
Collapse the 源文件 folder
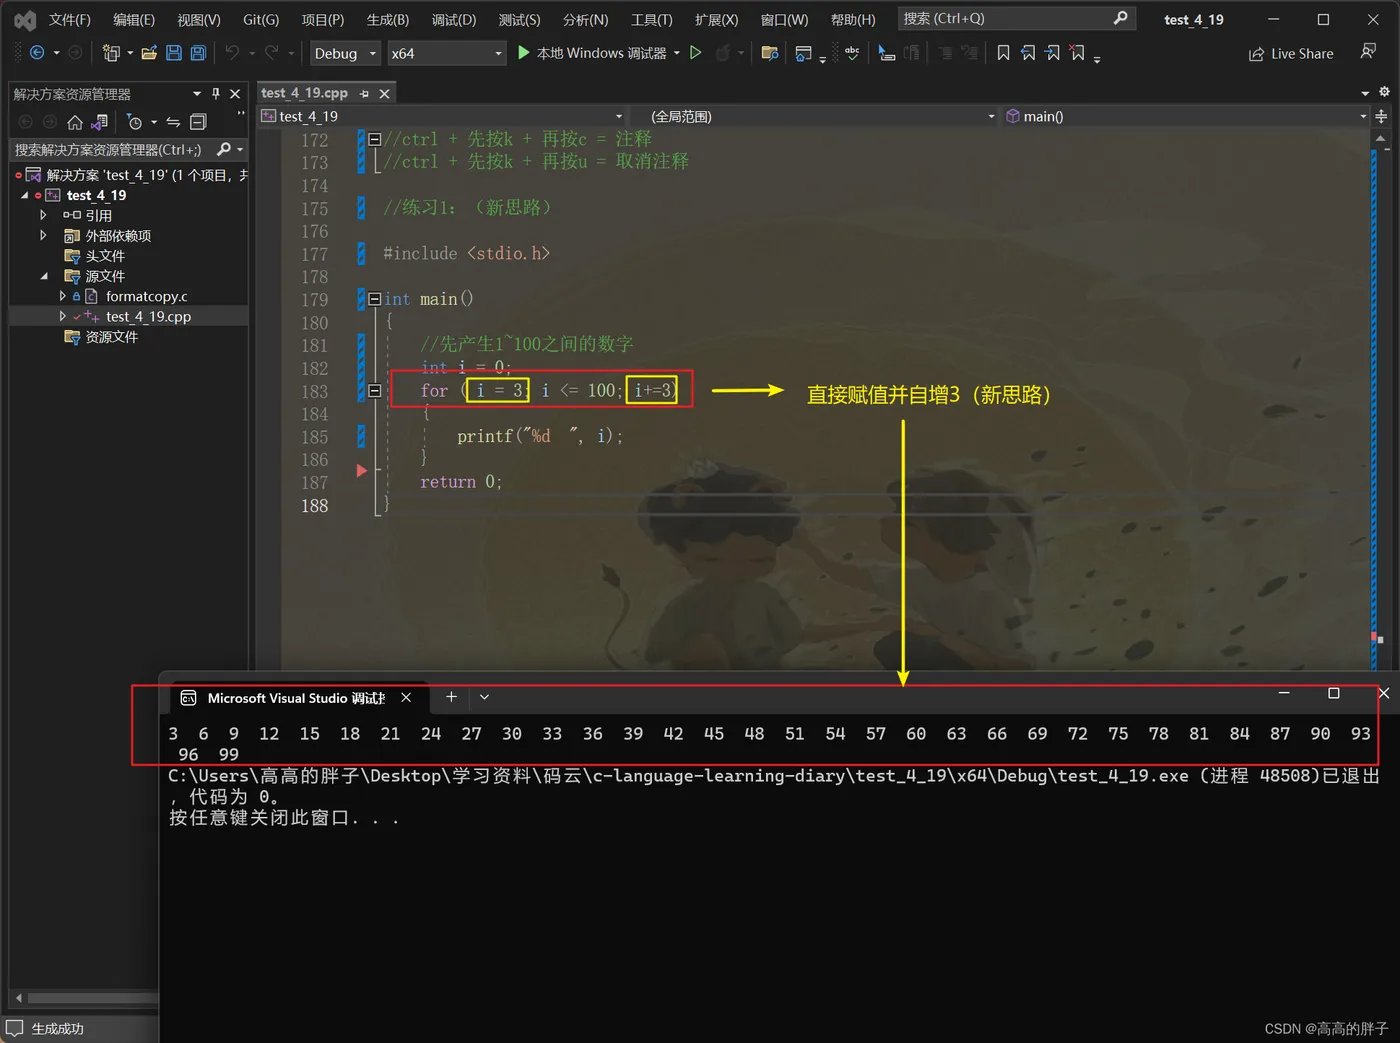click(43, 276)
